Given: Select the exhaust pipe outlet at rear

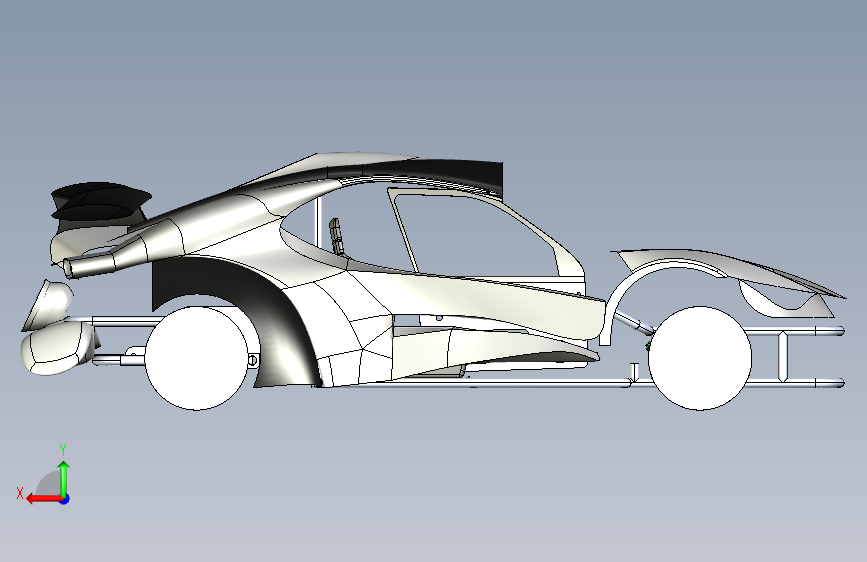Looking at the screenshot, I should (70, 268).
